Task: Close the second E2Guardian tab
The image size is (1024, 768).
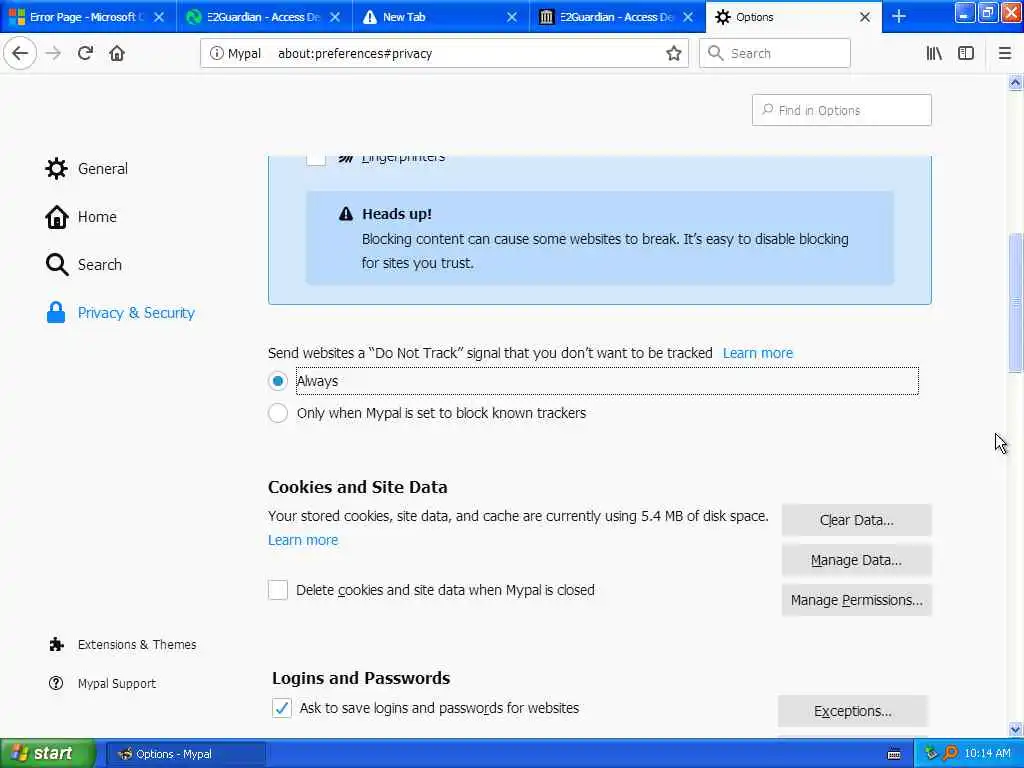Action: click(x=688, y=17)
